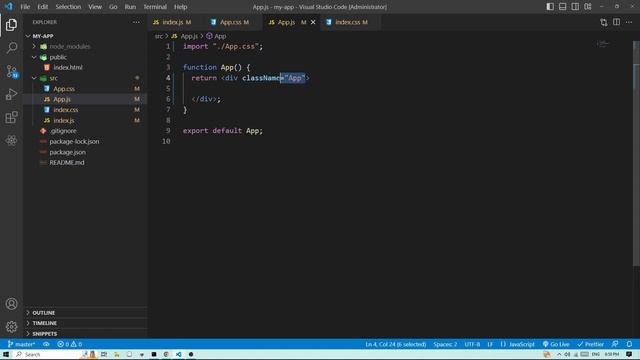Click the feedback icon in status bar
Image resolution: width=640 pixels, height=360 pixels.
click(615, 344)
